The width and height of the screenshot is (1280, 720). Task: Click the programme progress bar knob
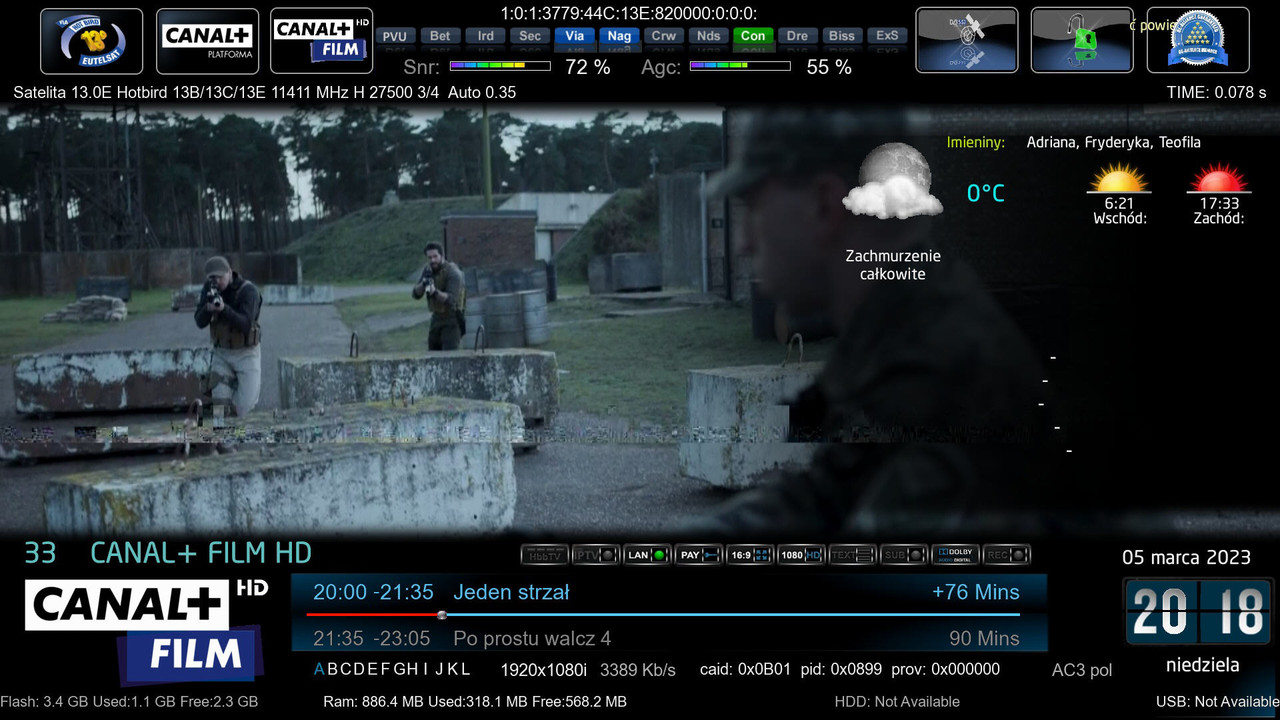click(x=442, y=615)
